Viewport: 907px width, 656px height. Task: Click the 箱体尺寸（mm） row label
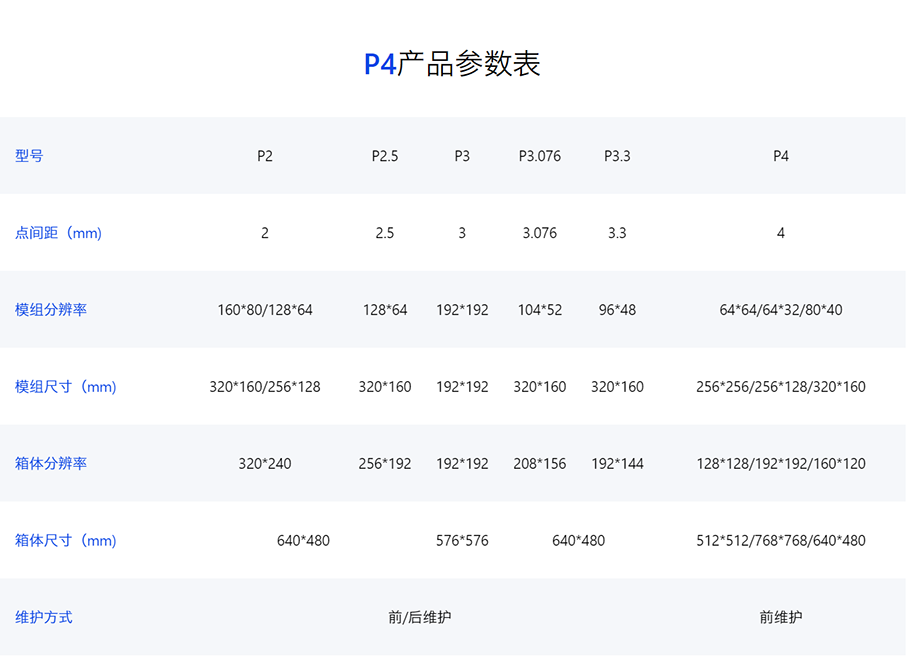(x=65, y=541)
